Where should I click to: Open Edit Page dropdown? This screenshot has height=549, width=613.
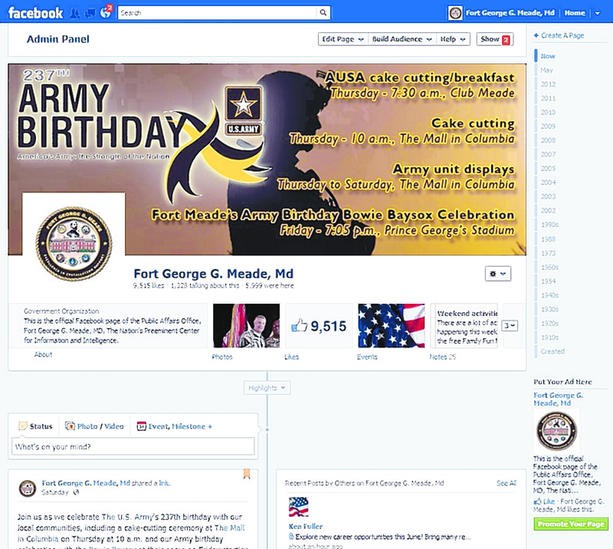point(343,39)
